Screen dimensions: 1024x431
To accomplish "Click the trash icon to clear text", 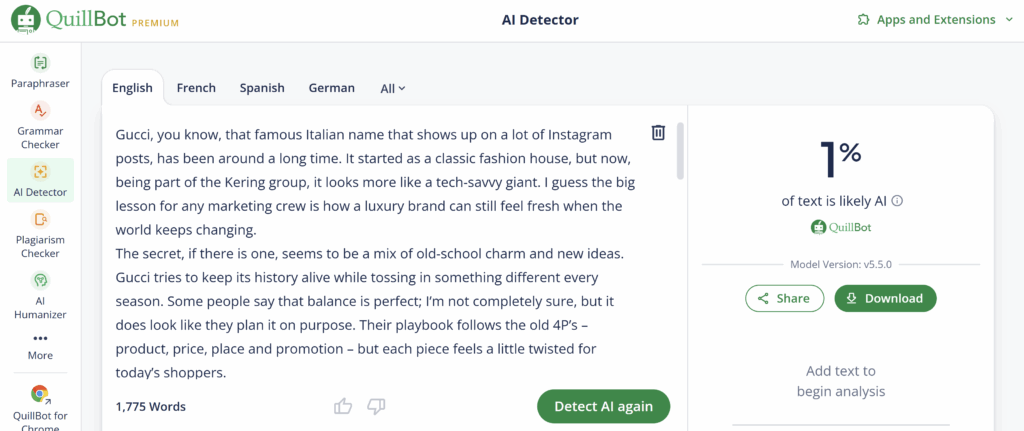I will tap(658, 133).
